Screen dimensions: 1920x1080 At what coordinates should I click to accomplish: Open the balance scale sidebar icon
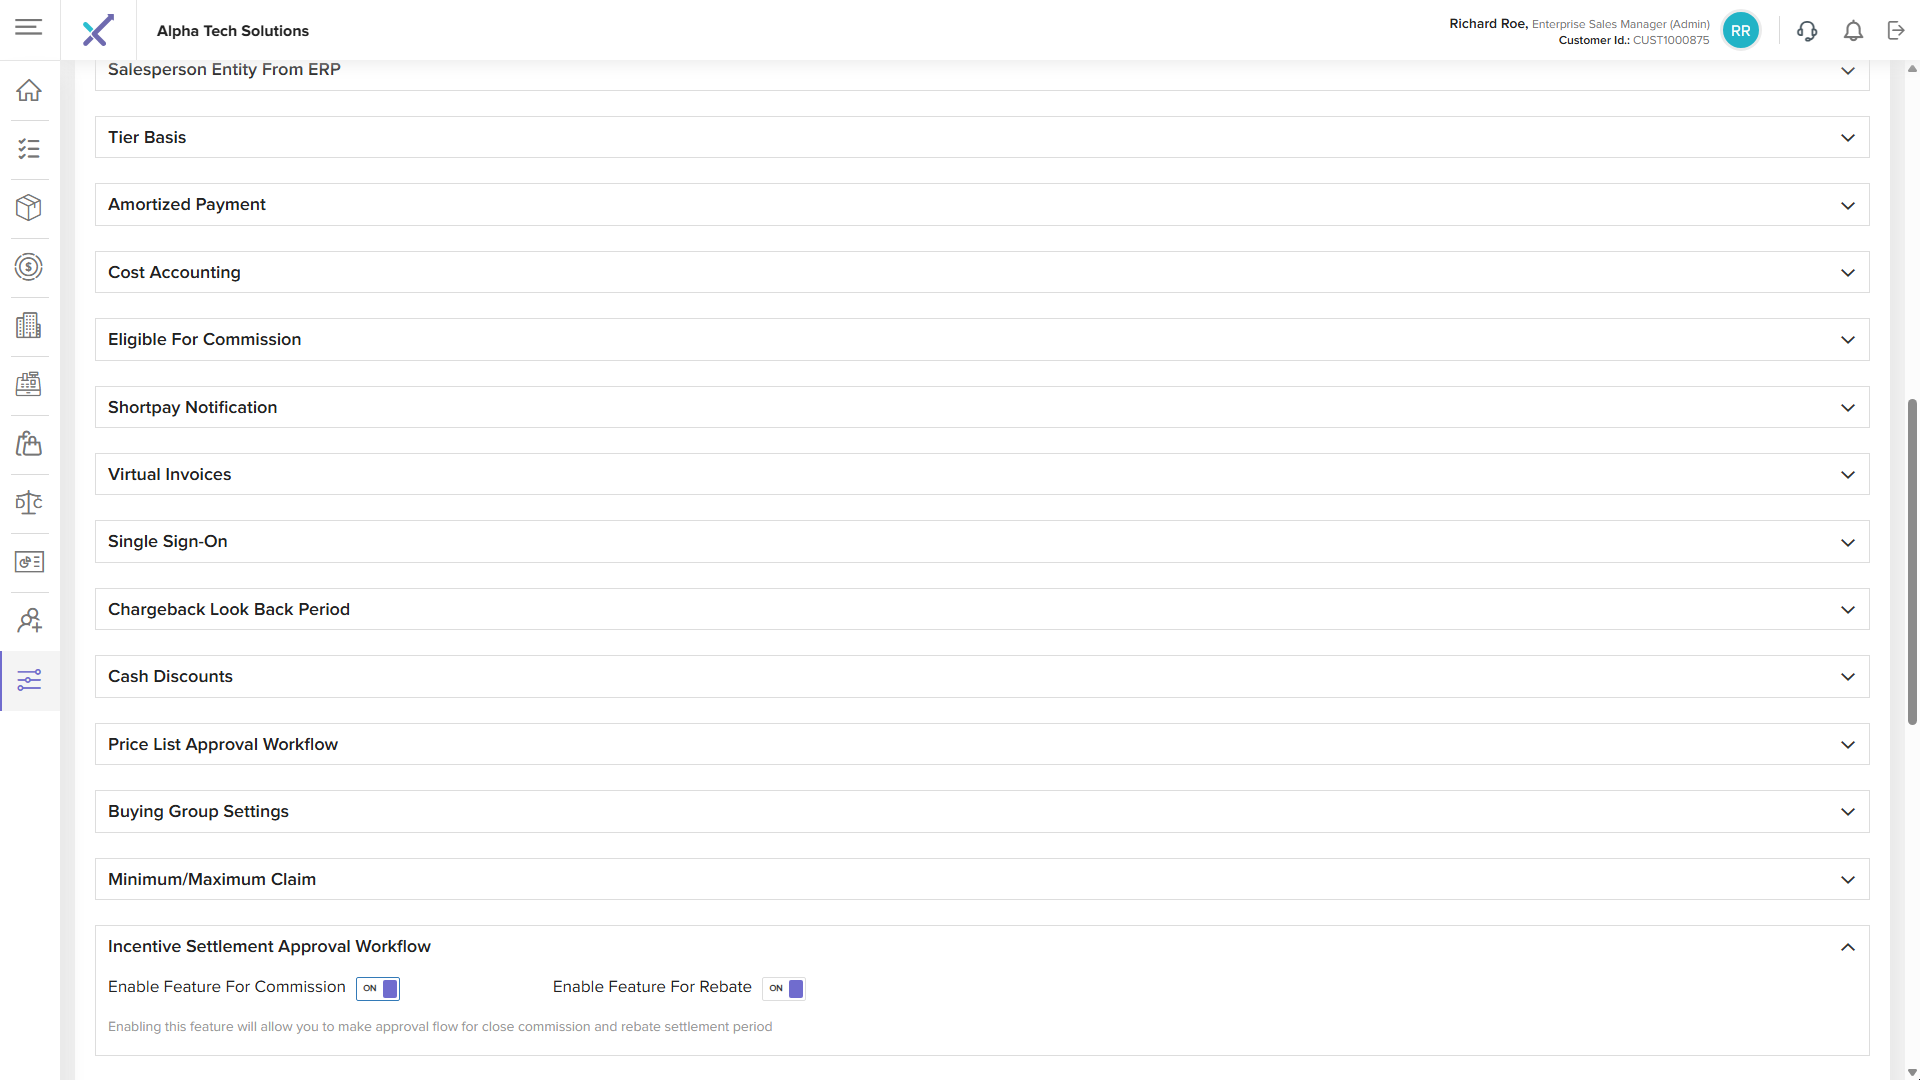coord(29,503)
